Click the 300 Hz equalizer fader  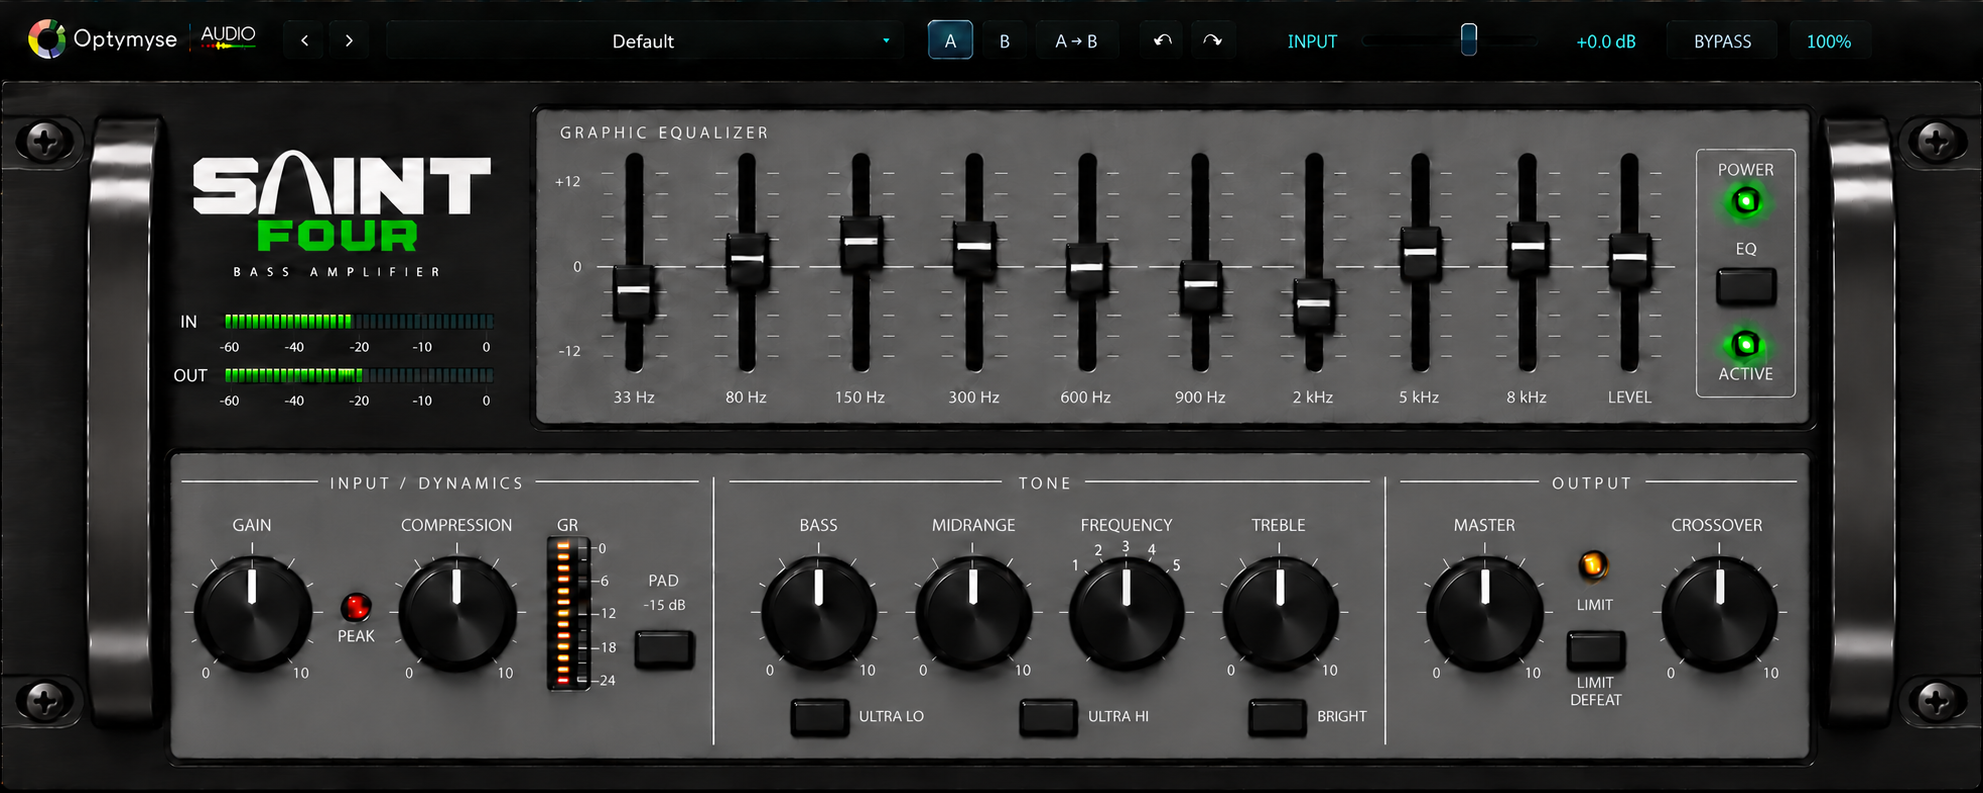[974, 247]
